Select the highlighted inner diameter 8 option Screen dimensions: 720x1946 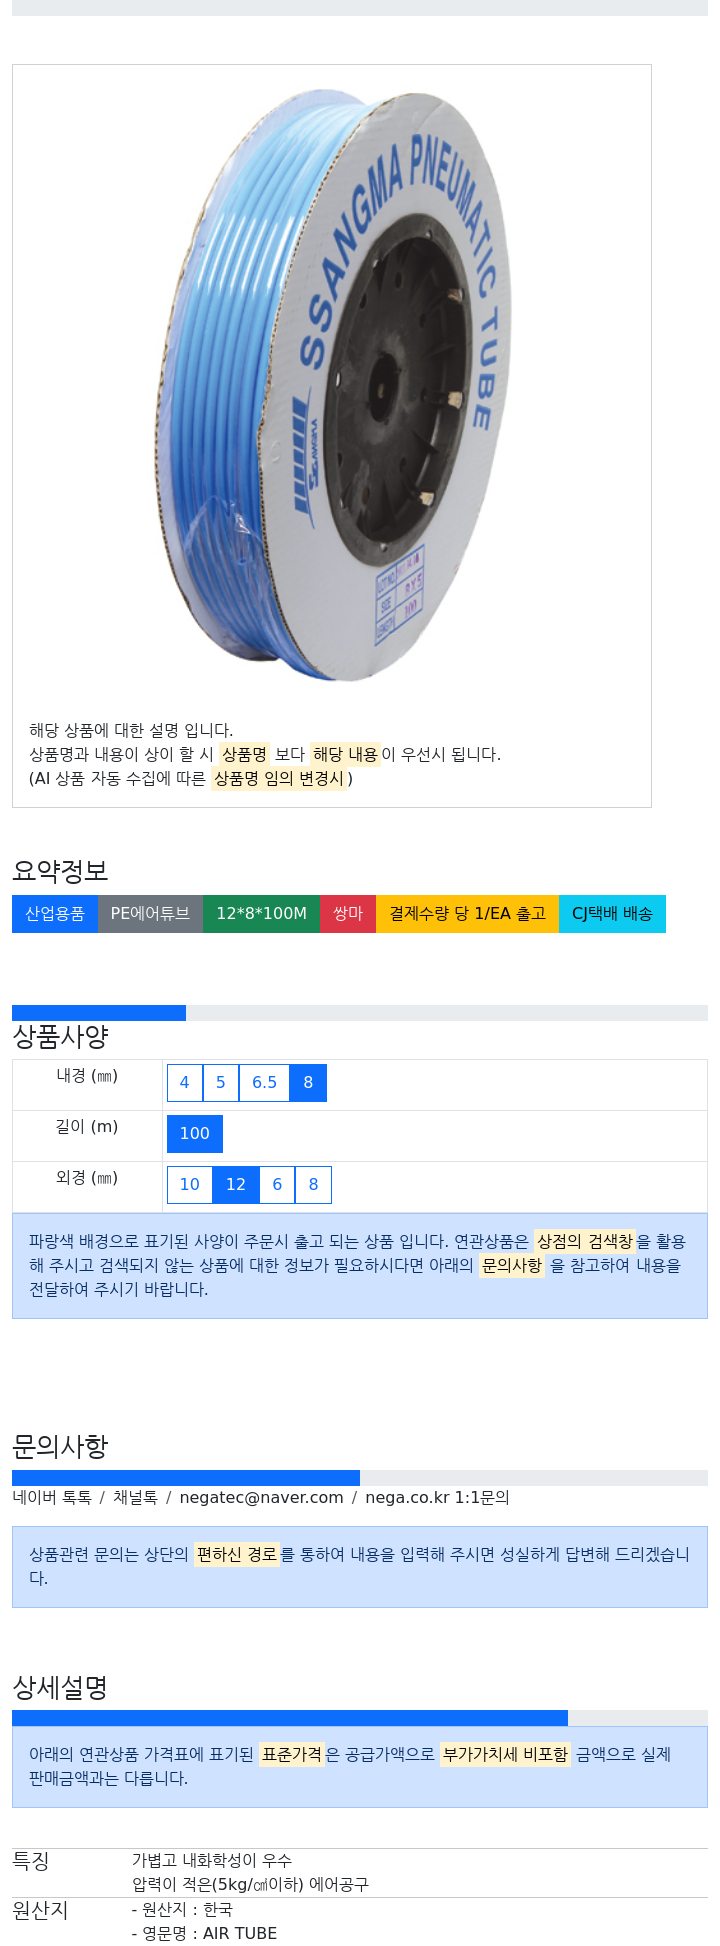tap(308, 1083)
